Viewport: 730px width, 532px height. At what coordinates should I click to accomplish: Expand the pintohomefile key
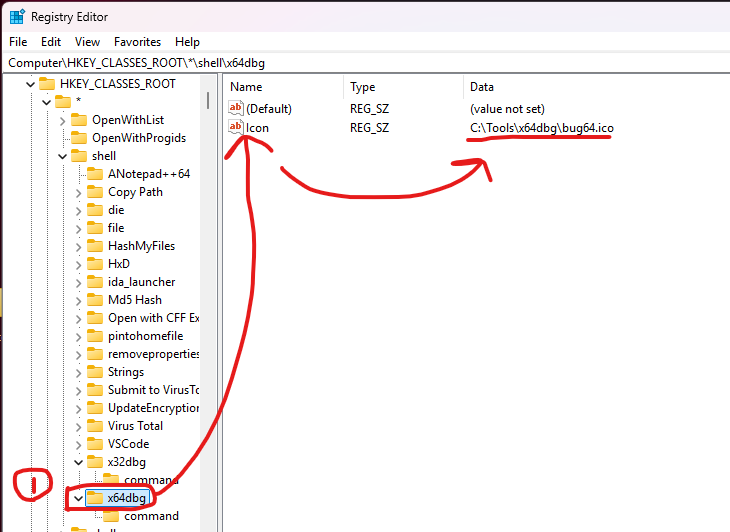pos(78,337)
